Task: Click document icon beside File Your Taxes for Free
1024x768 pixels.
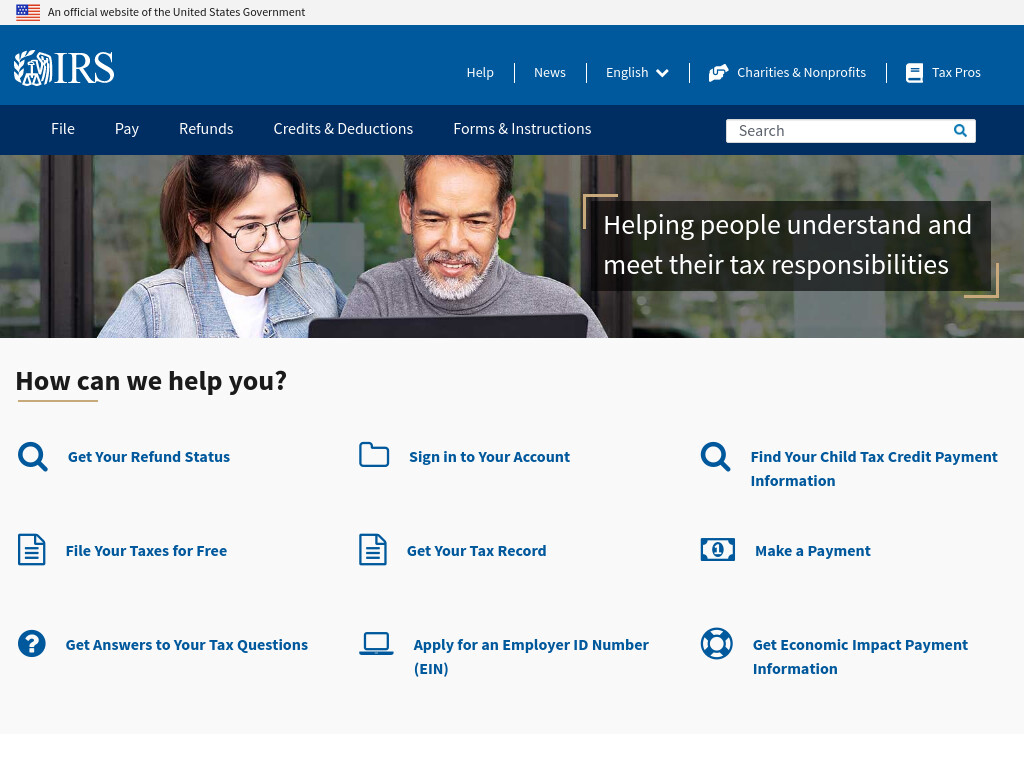Action: tap(31, 549)
